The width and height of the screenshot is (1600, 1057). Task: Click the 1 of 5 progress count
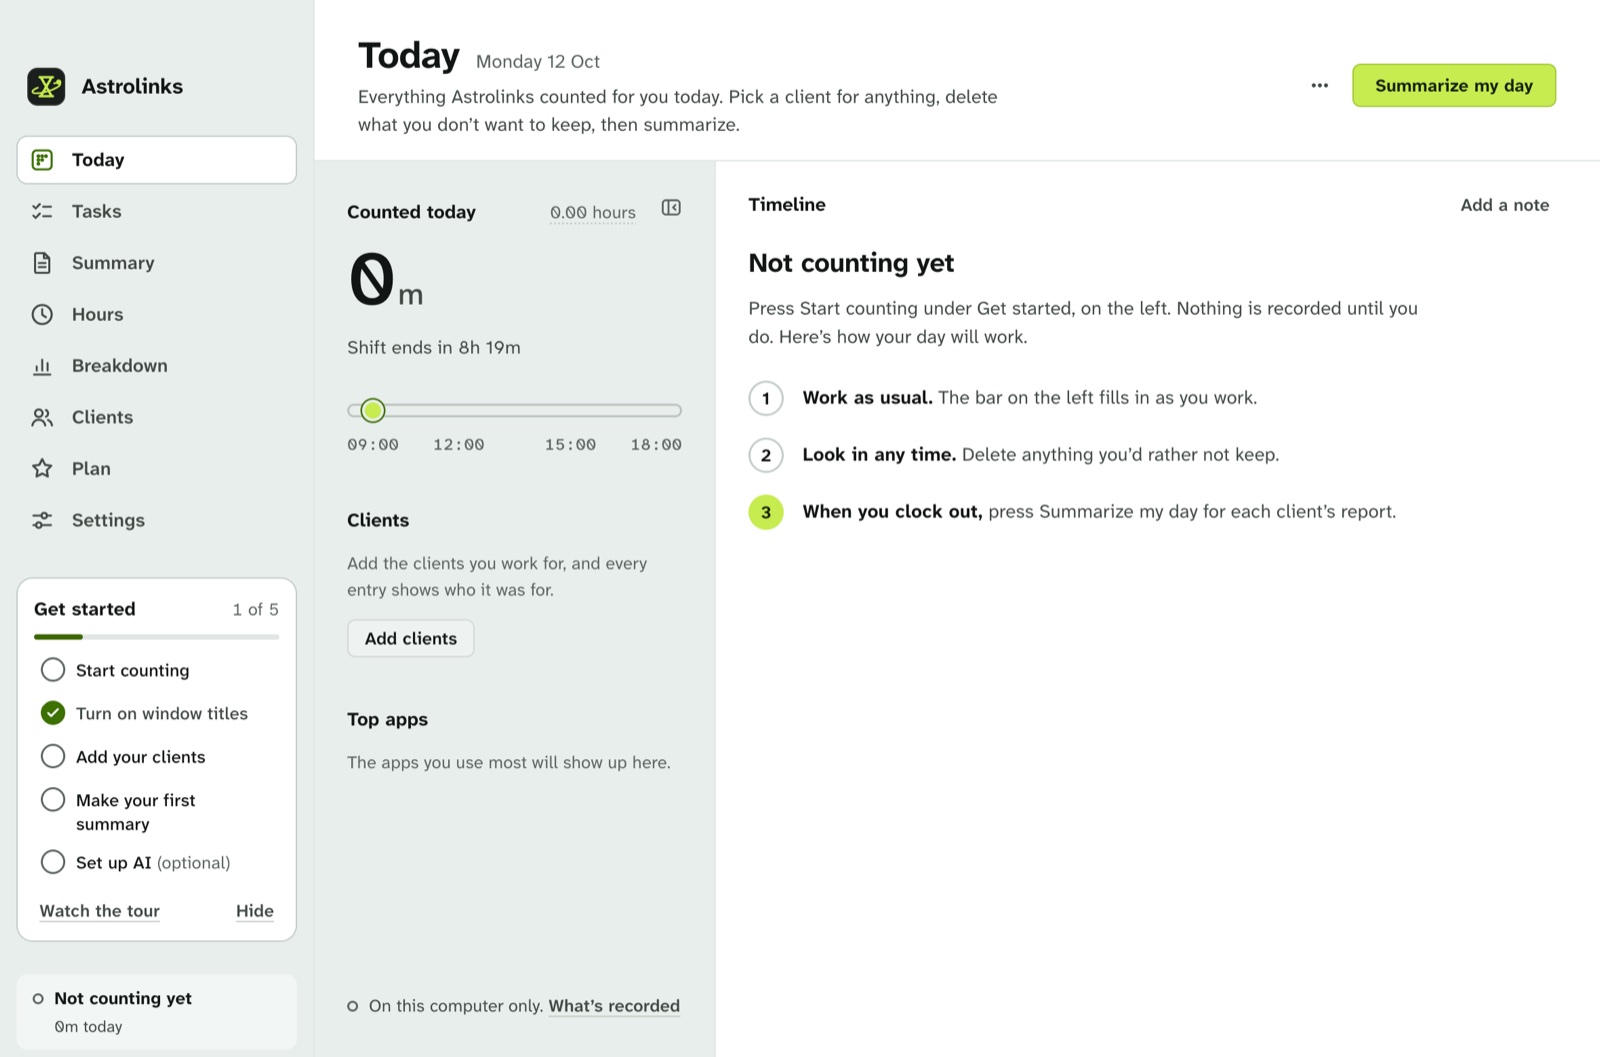tap(256, 609)
